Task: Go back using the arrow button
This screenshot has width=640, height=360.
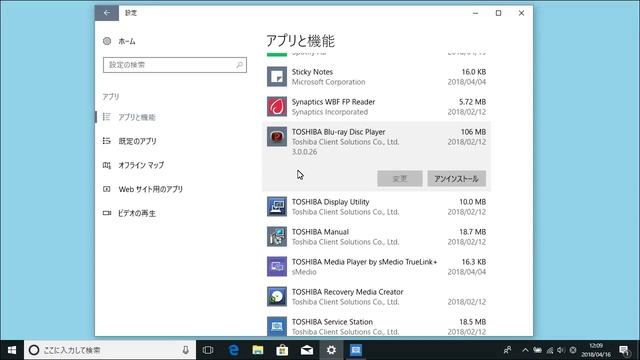Action: pos(107,13)
